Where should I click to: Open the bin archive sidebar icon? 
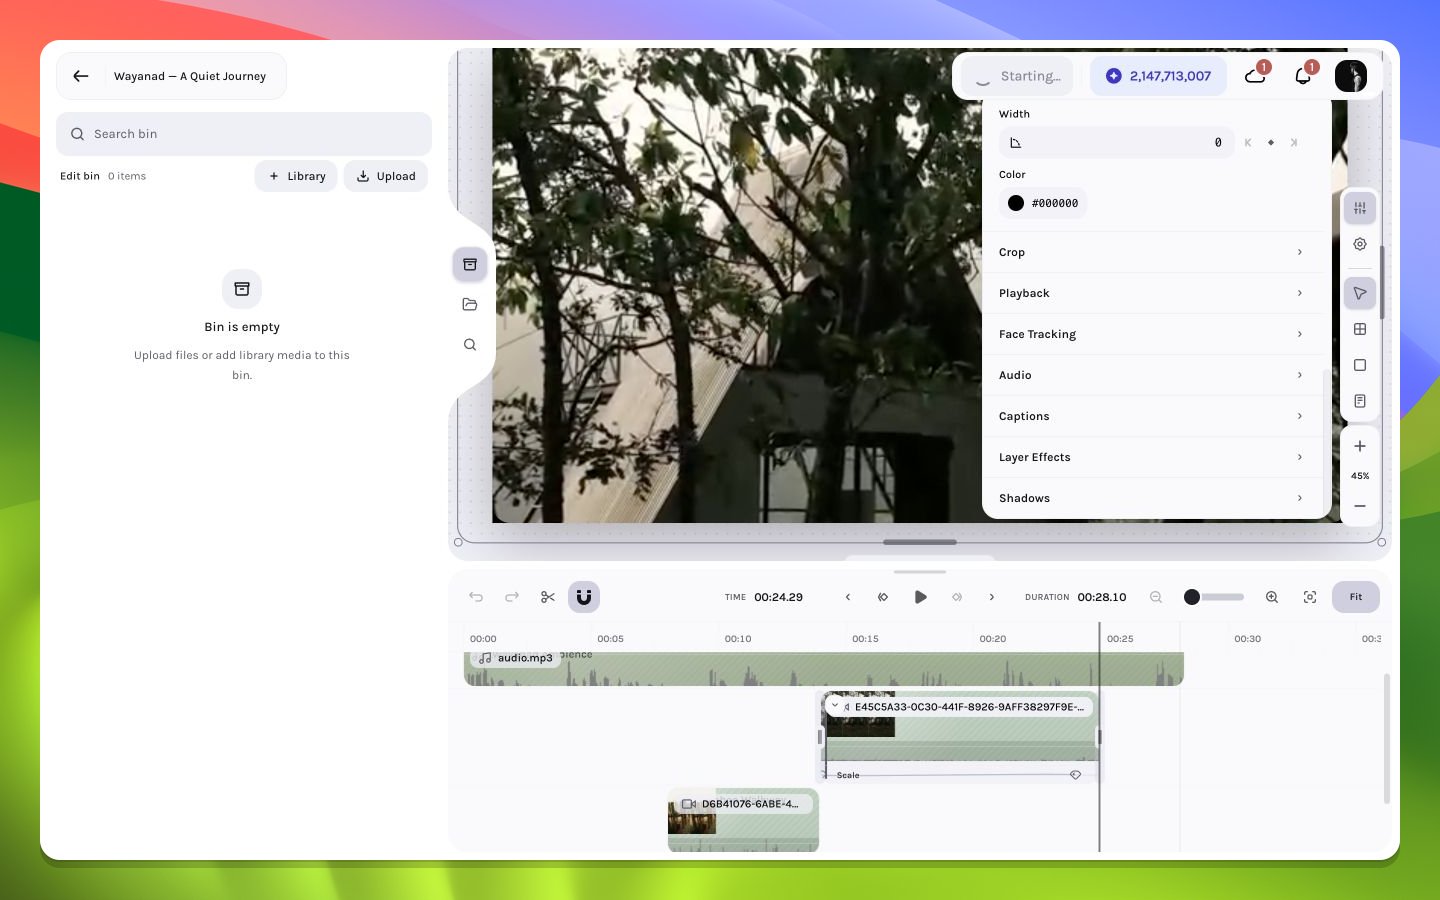[470, 264]
